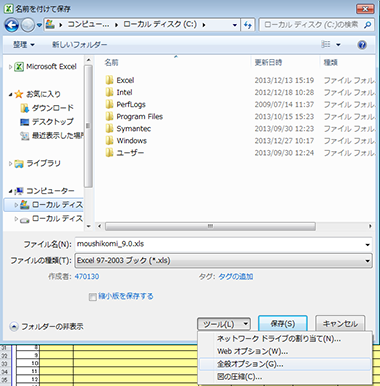Toggle the 縮小版を保存する checkbox
The width and height of the screenshot is (380, 386).
pyautogui.click(x=92, y=297)
